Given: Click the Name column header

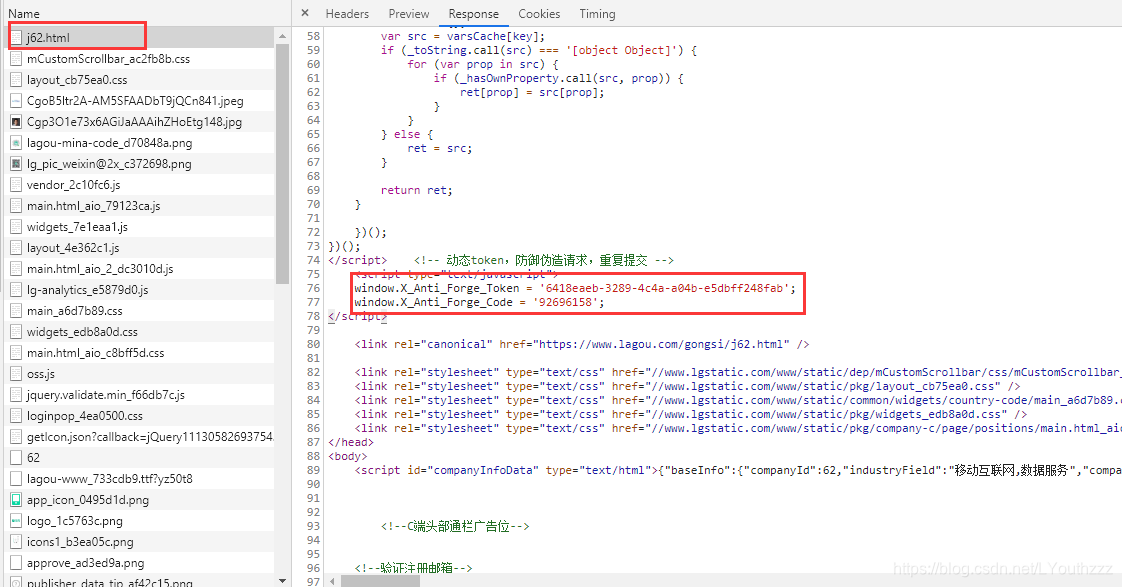Looking at the screenshot, I should click(x=24, y=14).
